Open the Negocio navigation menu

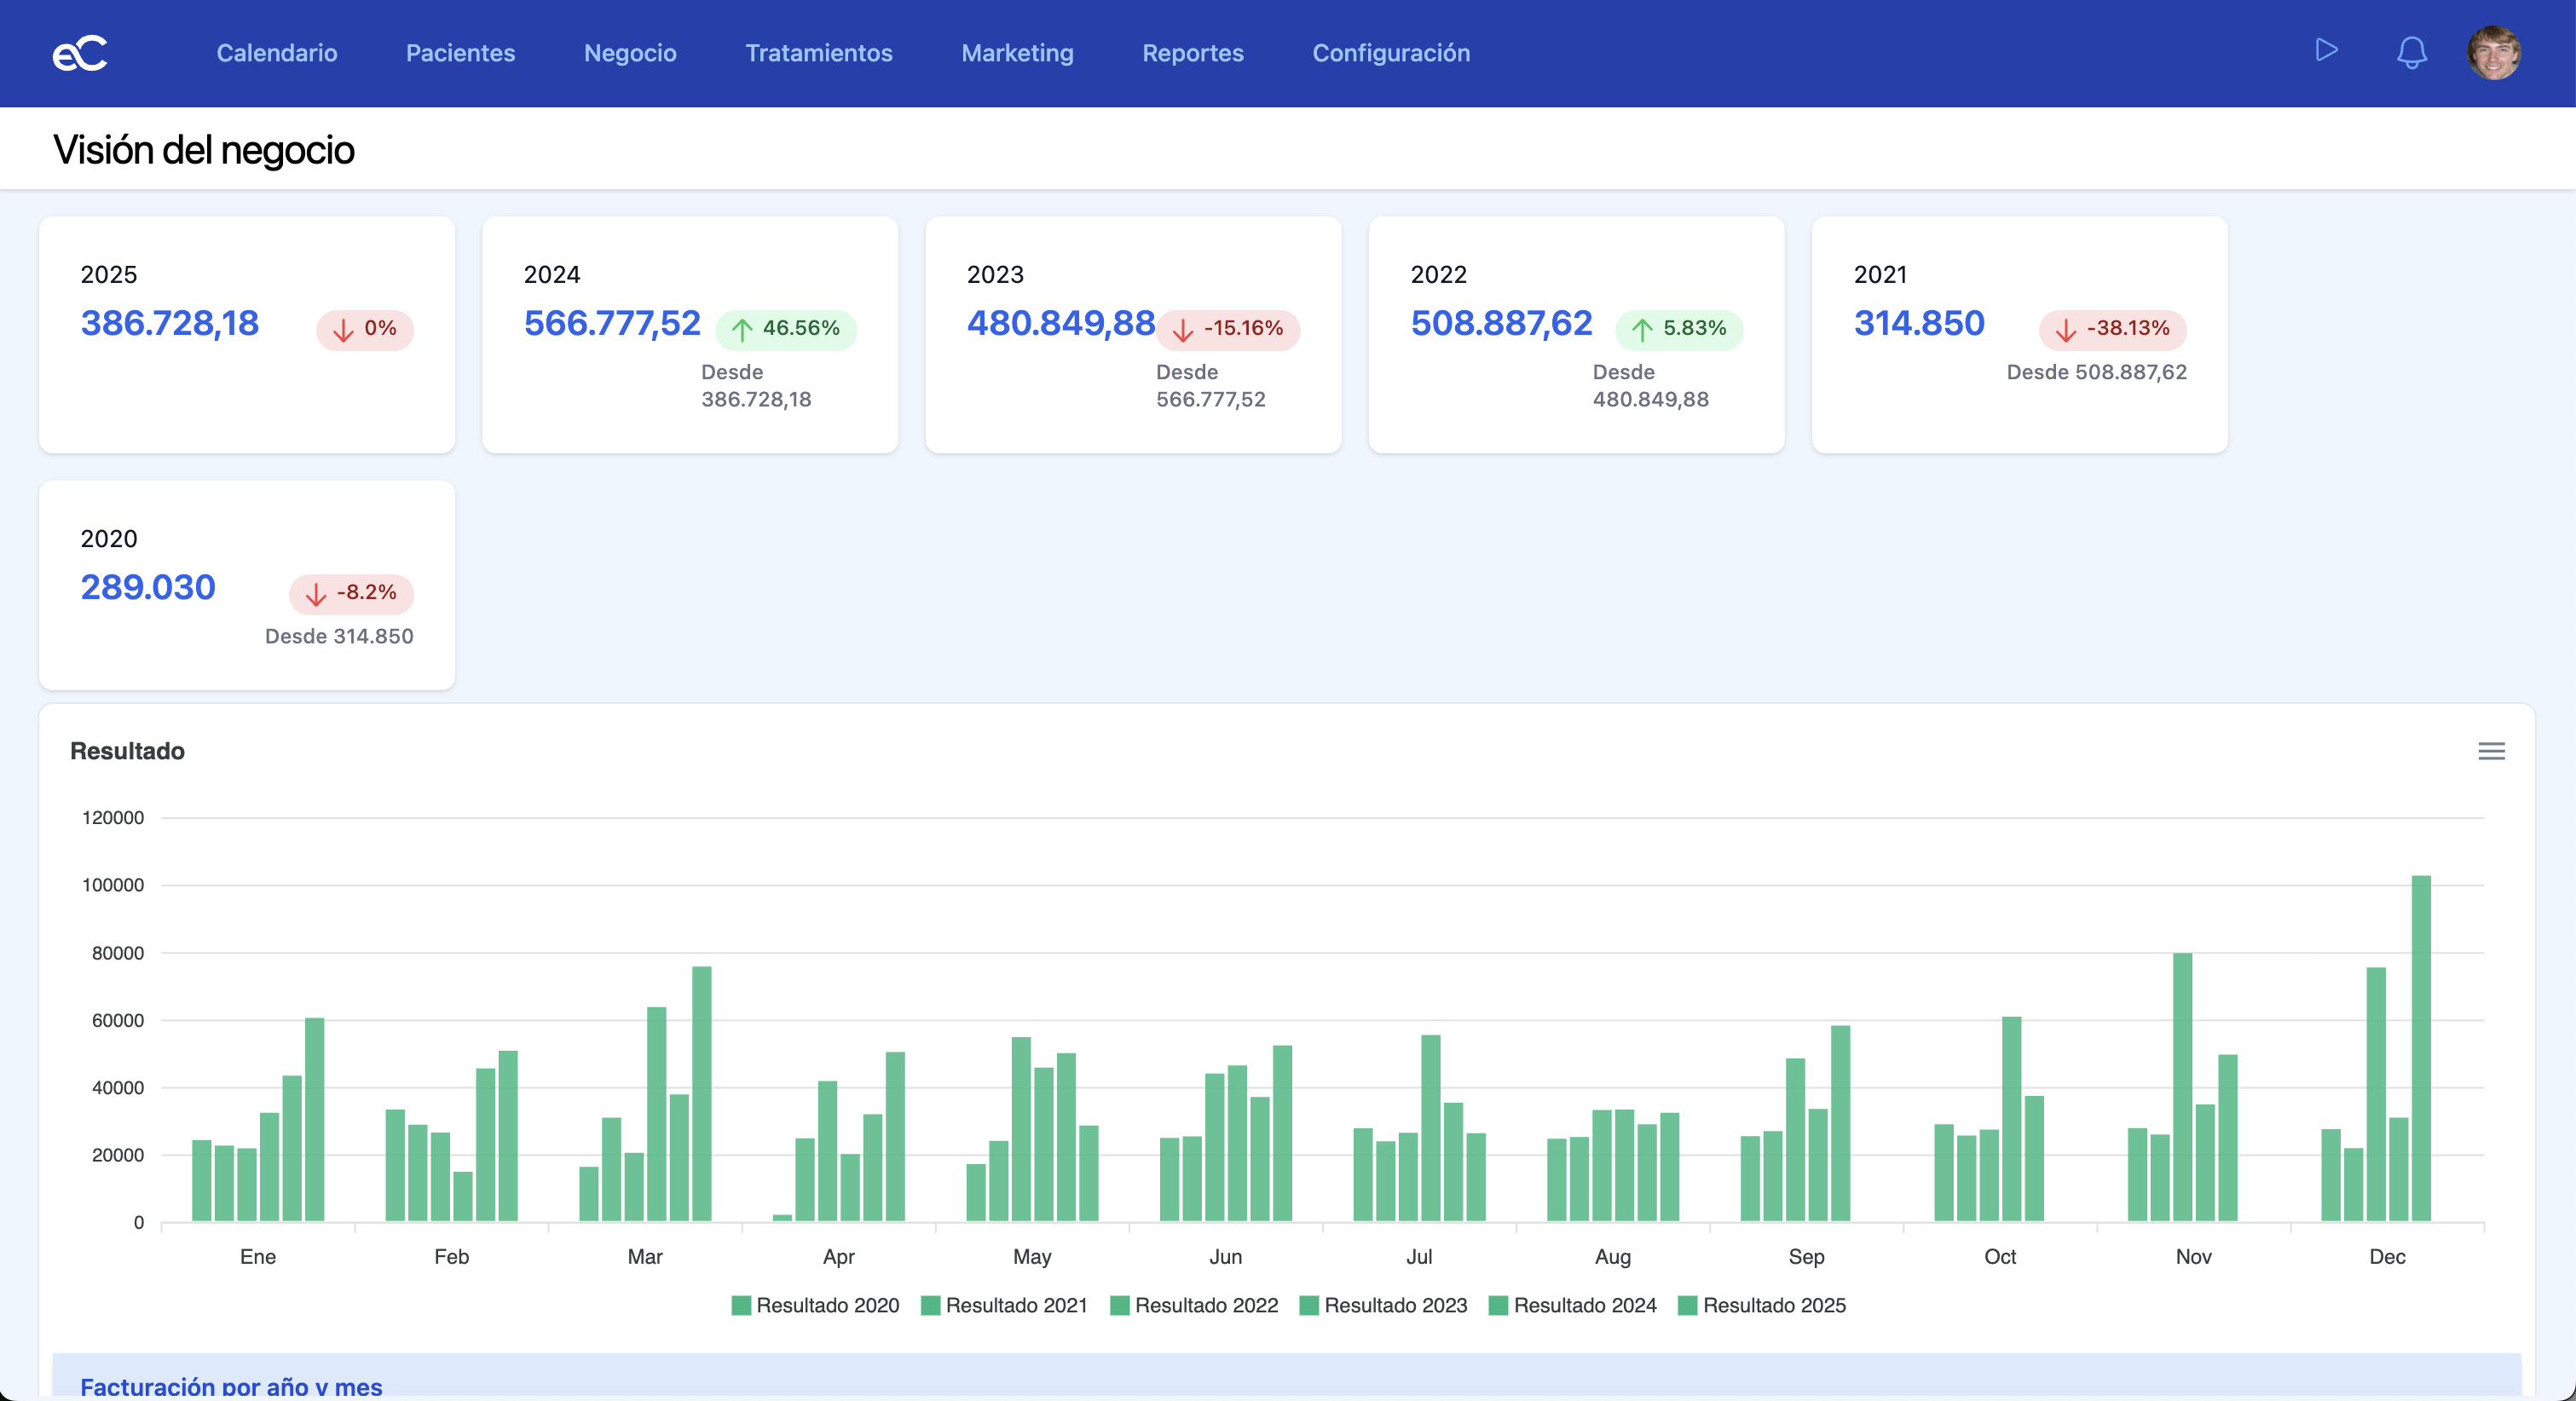point(630,53)
